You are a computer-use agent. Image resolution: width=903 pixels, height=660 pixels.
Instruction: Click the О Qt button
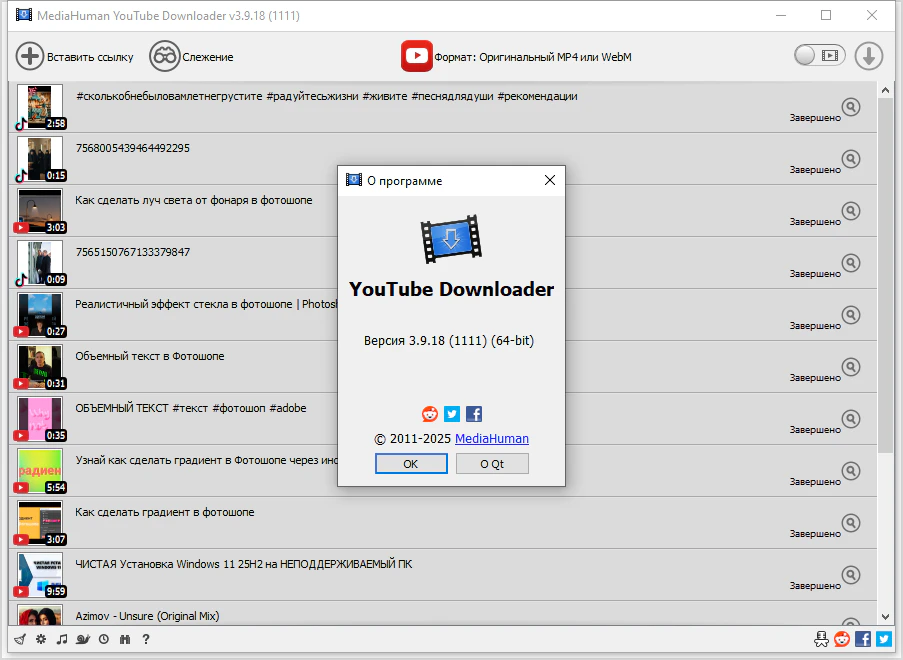click(492, 464)
